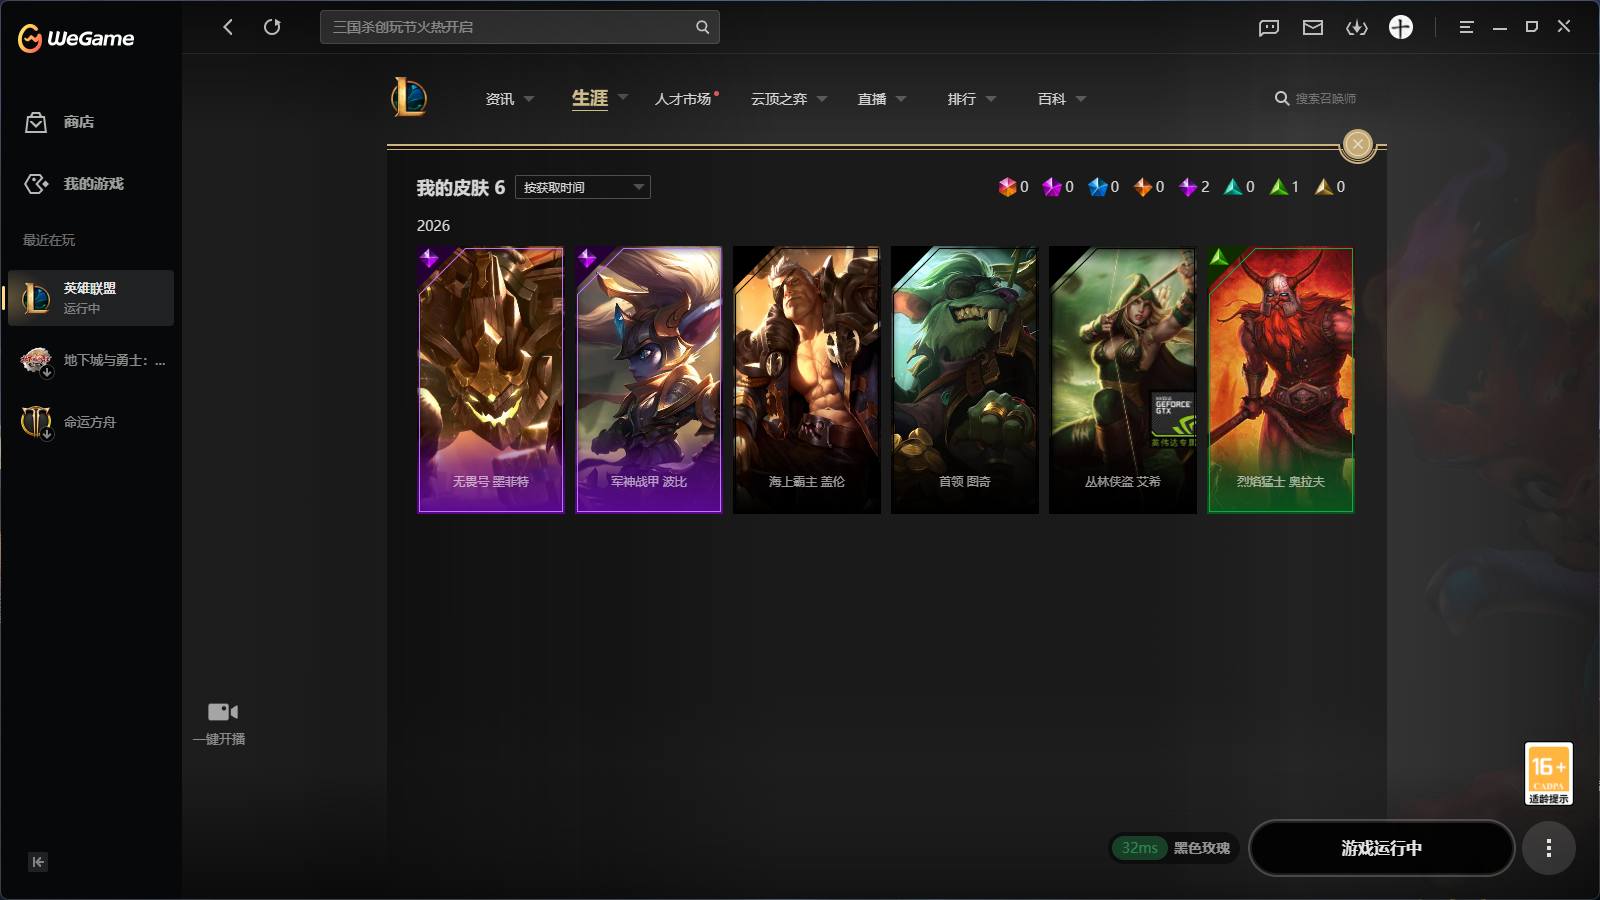Open 我的游戏 in the sidebar

[x=91, y=184]
